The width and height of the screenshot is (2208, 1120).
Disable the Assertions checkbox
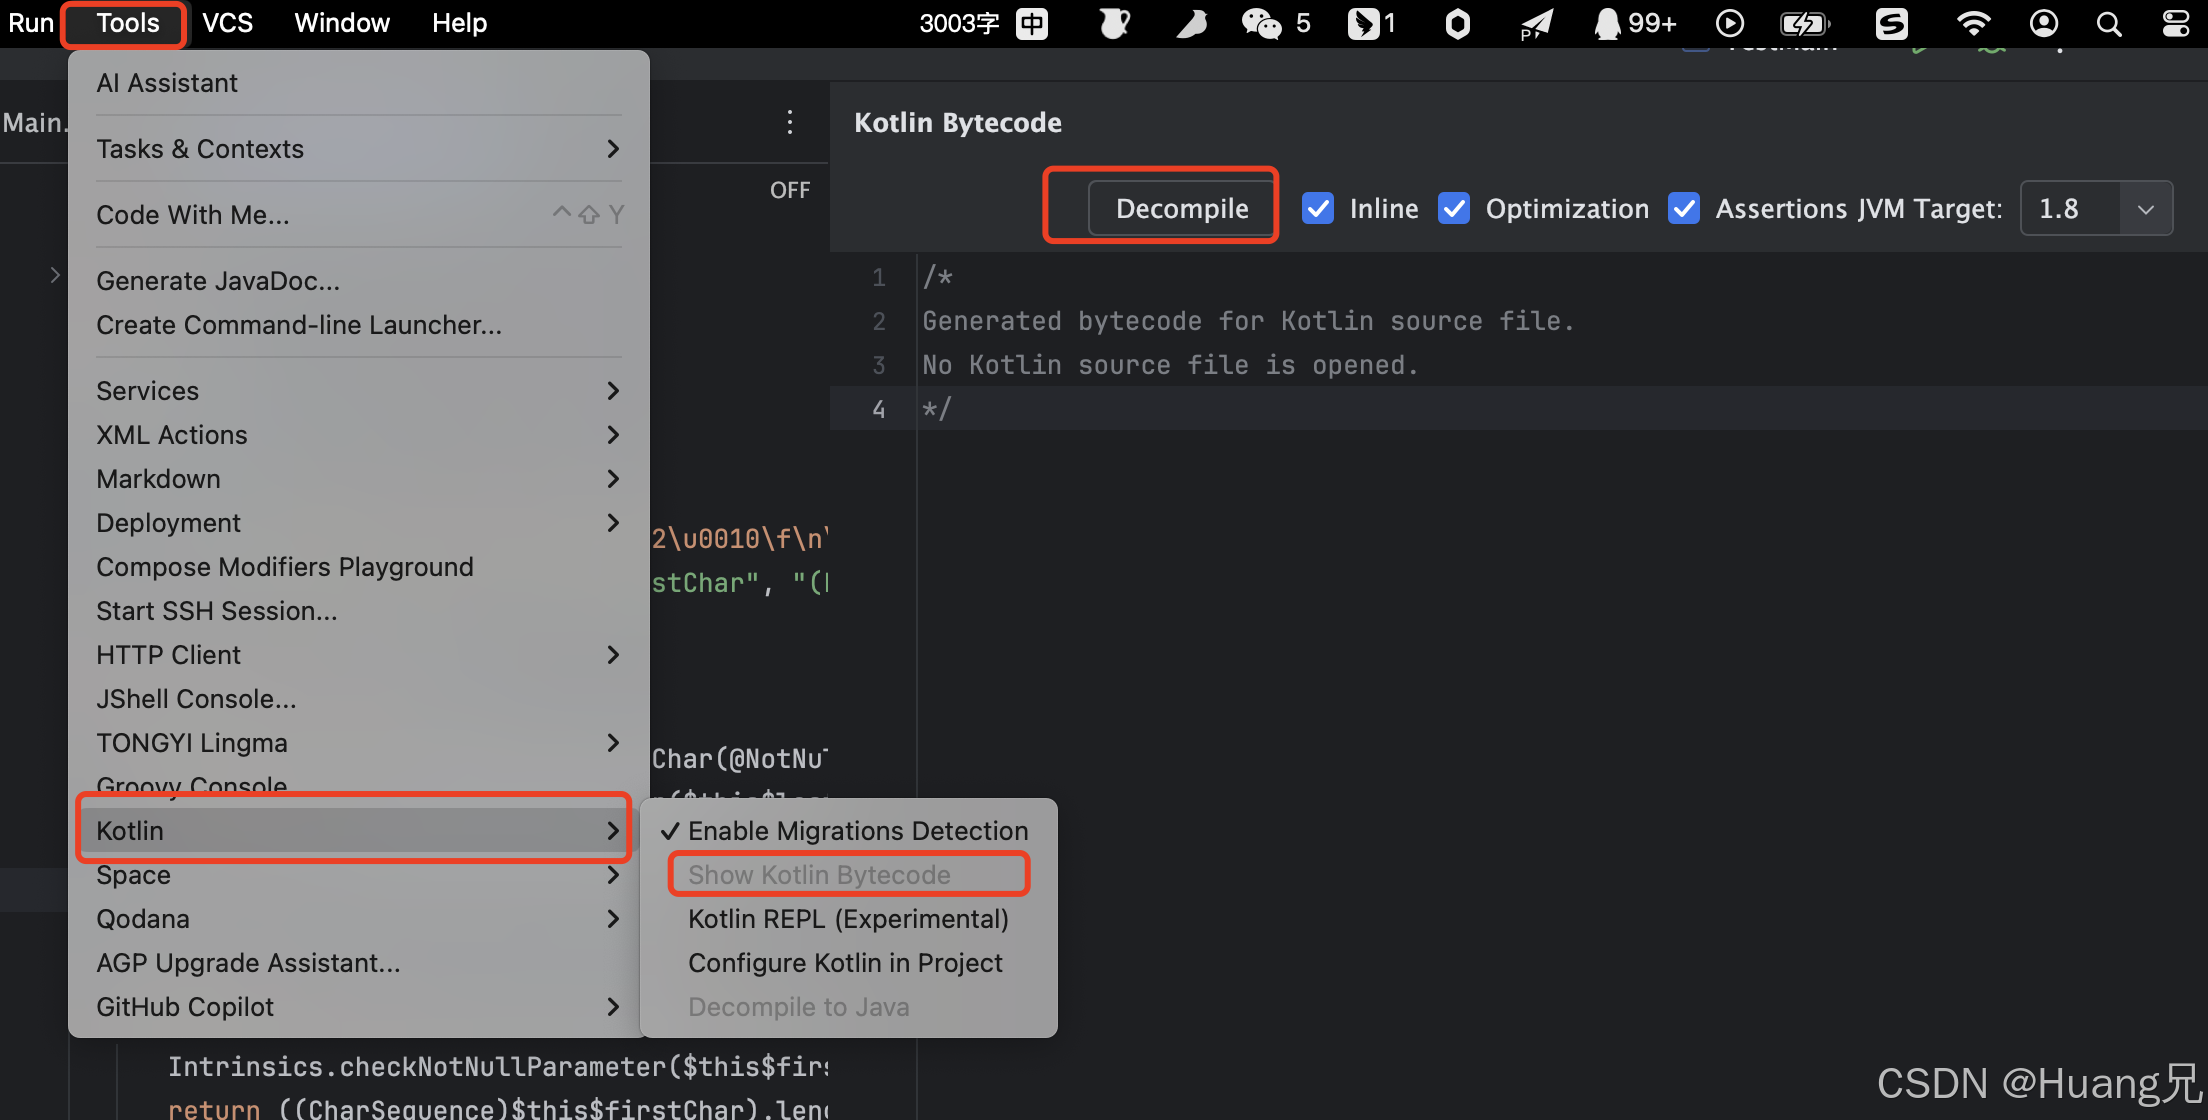coord(1684,208)
